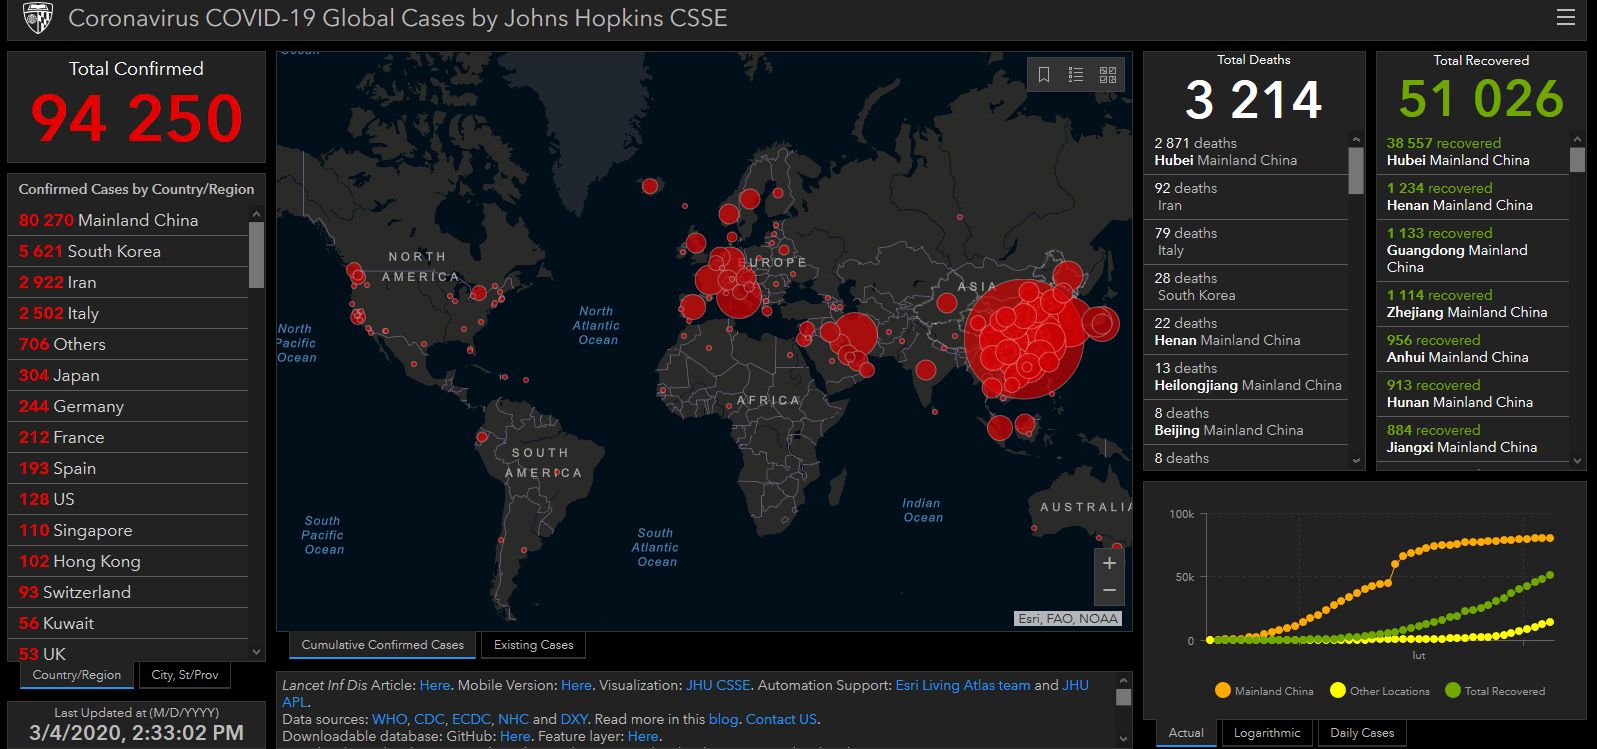The width and height of the screenshot is (1597, 749).
Task: Open the Feature layer Here link
Action: click(x=643, y=736)
